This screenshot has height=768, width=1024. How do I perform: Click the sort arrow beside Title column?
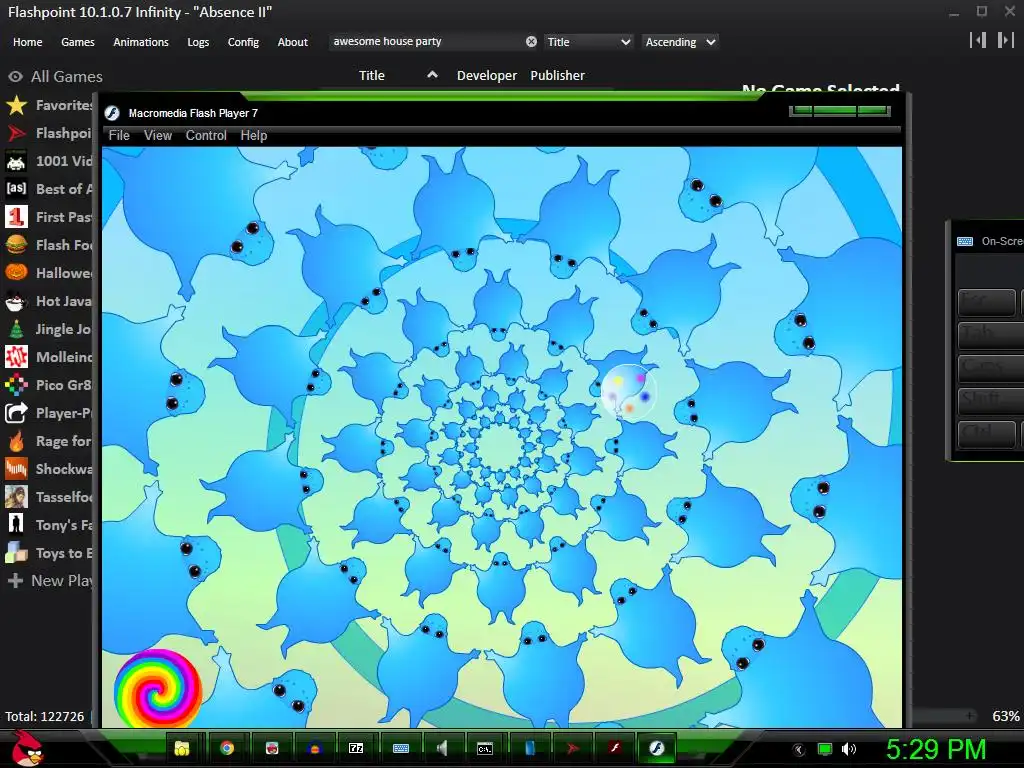(x=432, y=75)
